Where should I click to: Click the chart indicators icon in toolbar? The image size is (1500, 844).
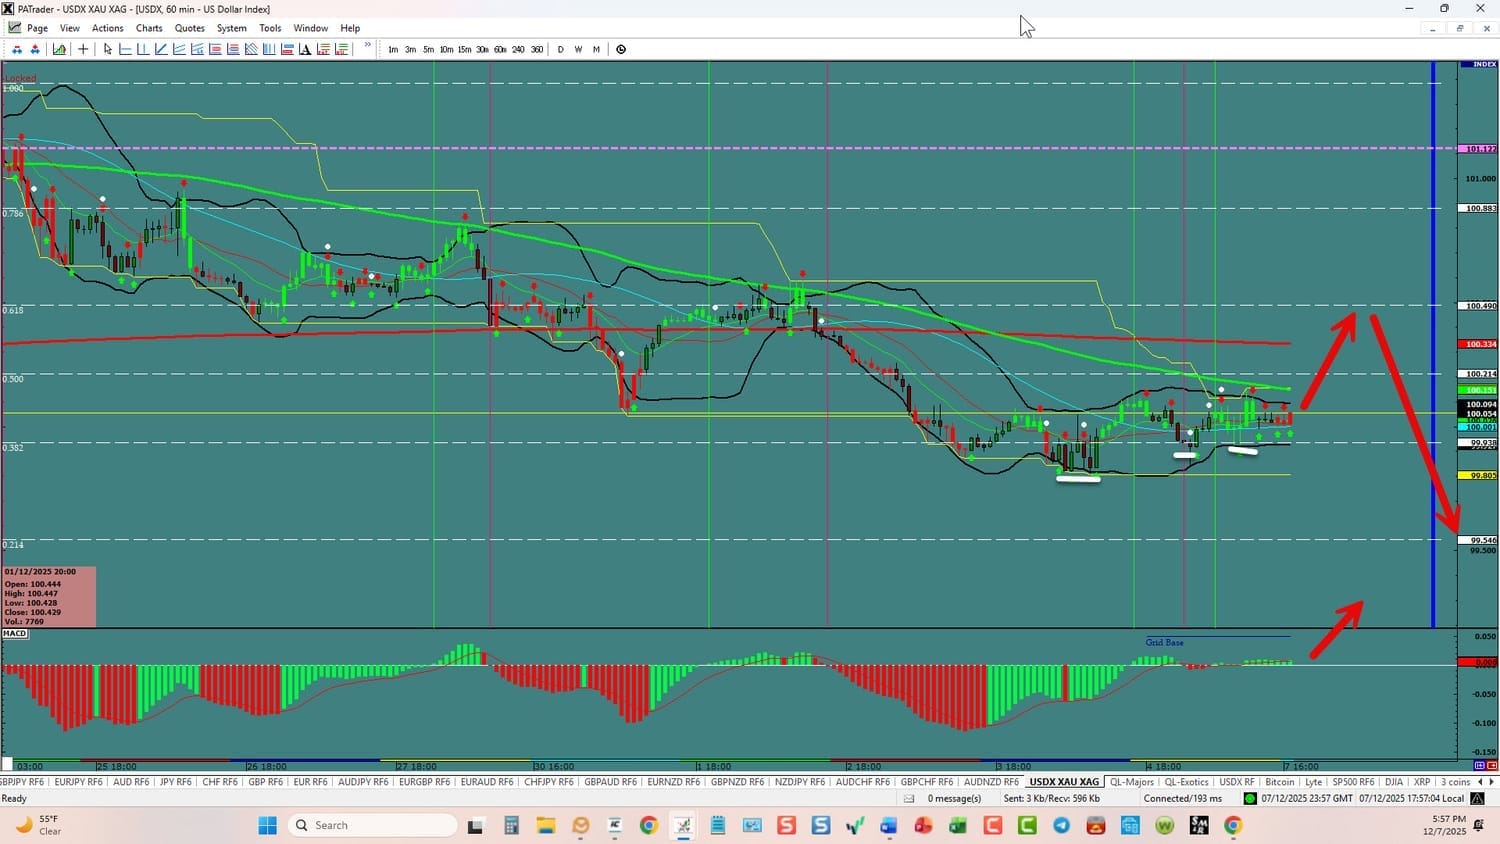click(60, 49)
